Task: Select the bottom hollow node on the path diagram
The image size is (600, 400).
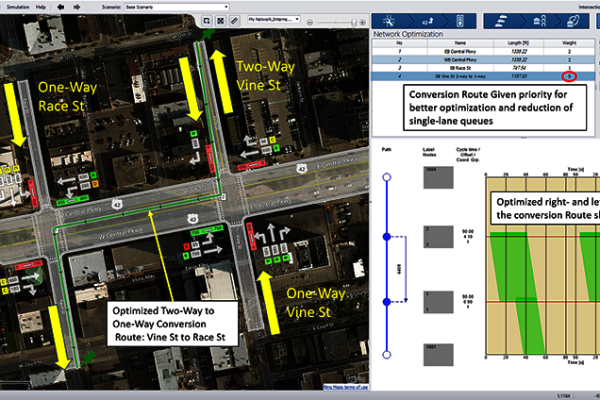Action: pos(386,354)
